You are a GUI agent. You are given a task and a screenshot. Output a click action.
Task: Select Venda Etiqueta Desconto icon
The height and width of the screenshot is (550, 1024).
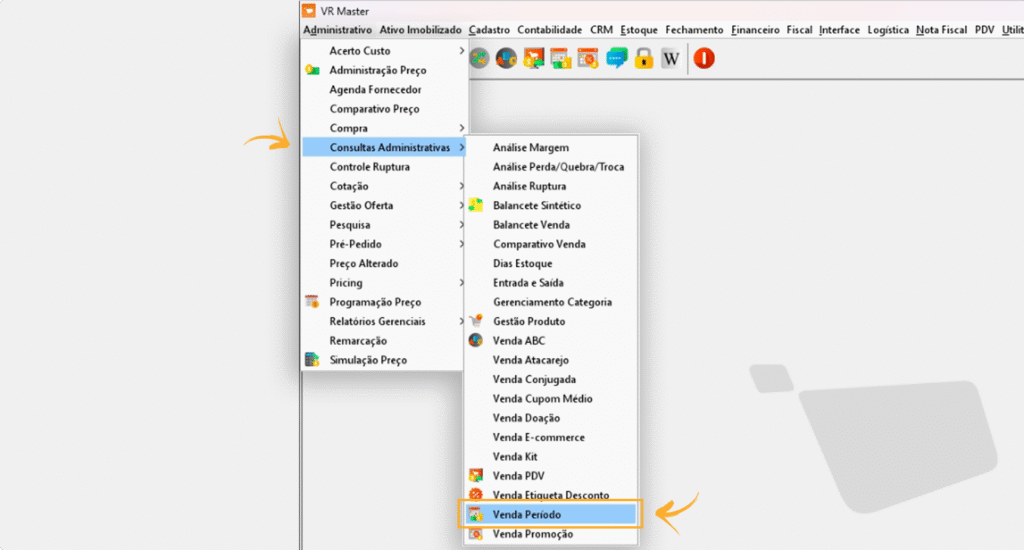[476, 494]
